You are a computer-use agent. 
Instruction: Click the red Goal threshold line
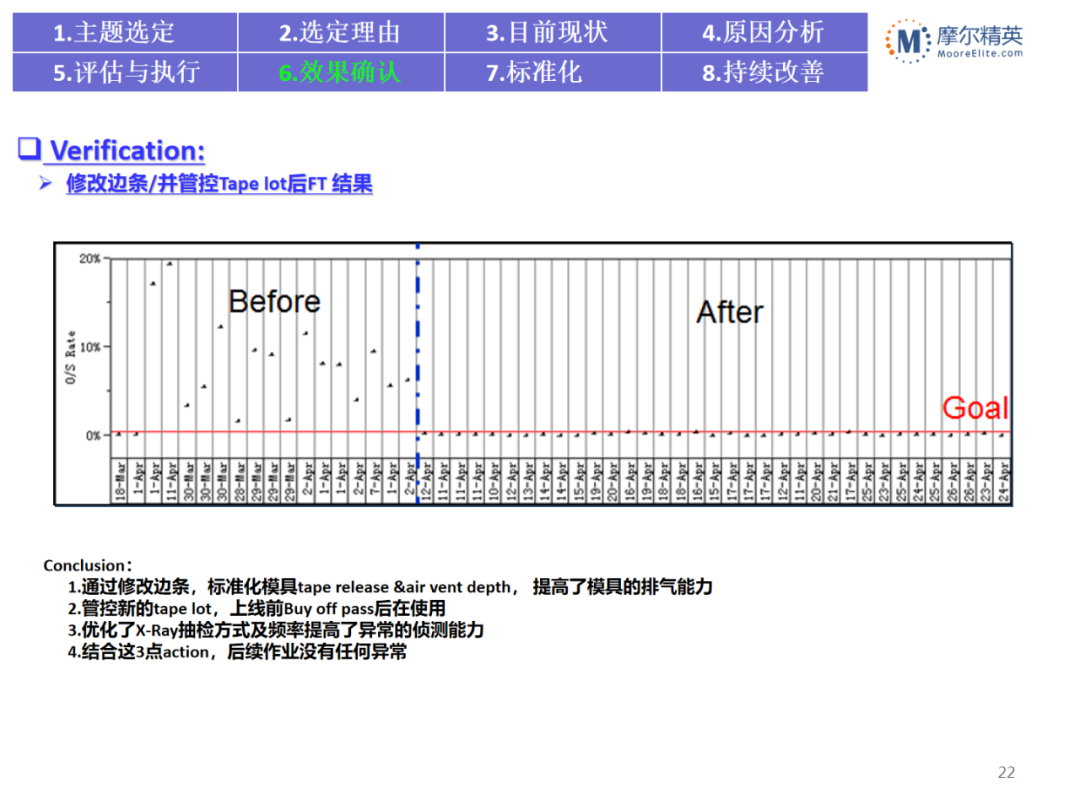tap(561, 432)
